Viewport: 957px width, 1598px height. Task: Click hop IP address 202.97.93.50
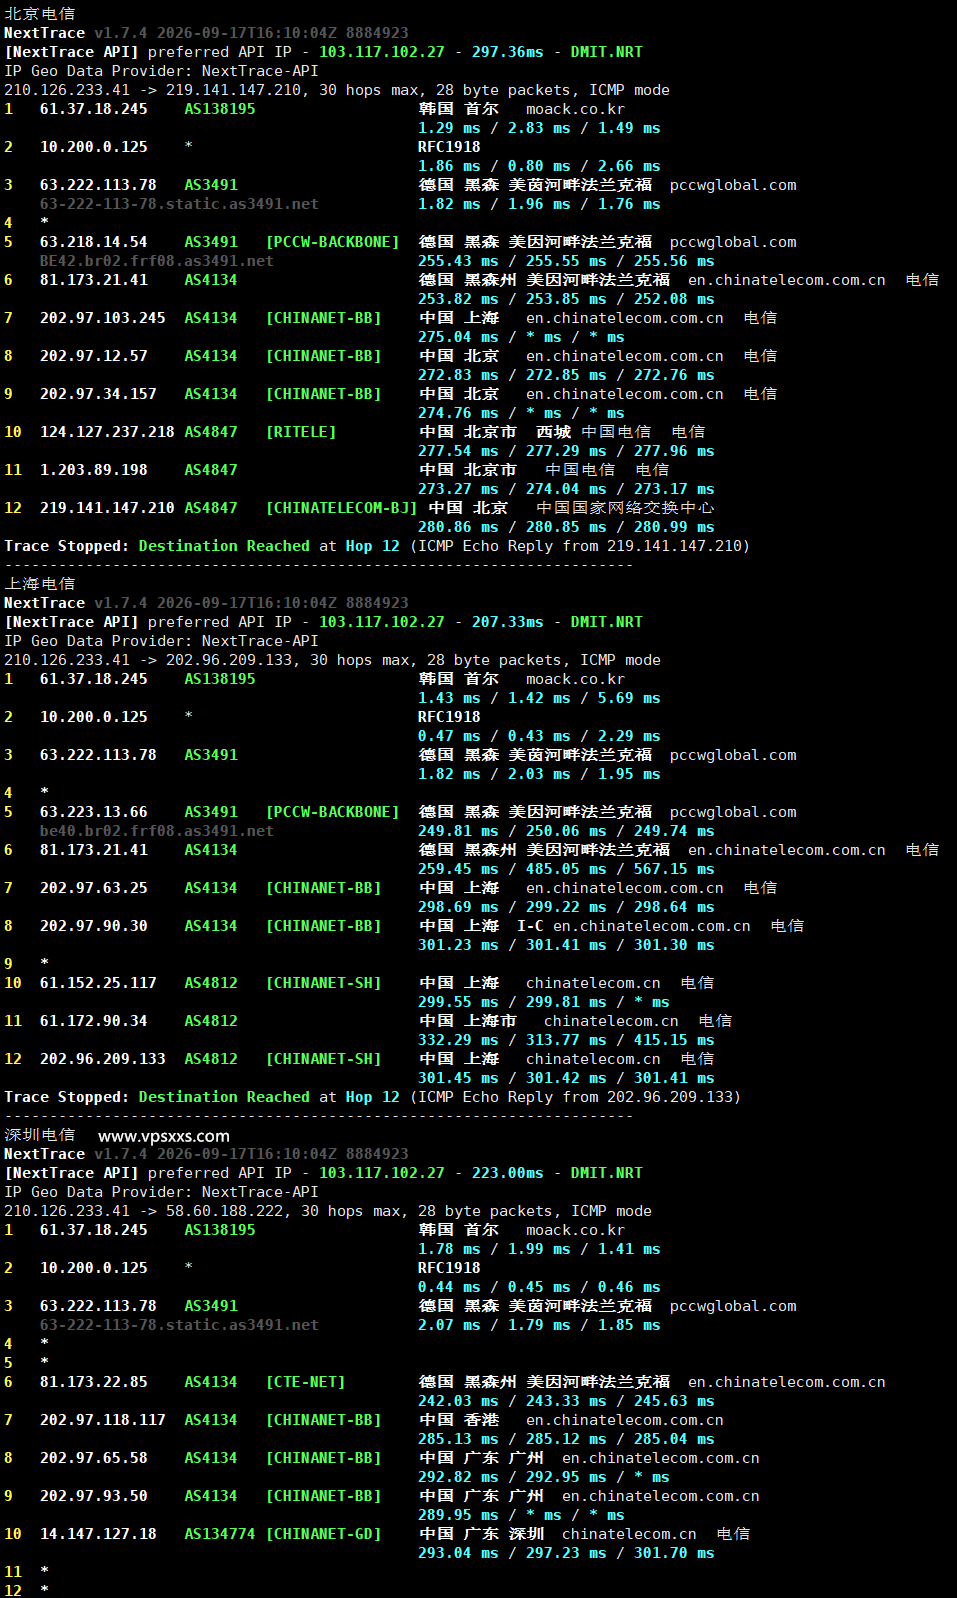click(94, 1496)
